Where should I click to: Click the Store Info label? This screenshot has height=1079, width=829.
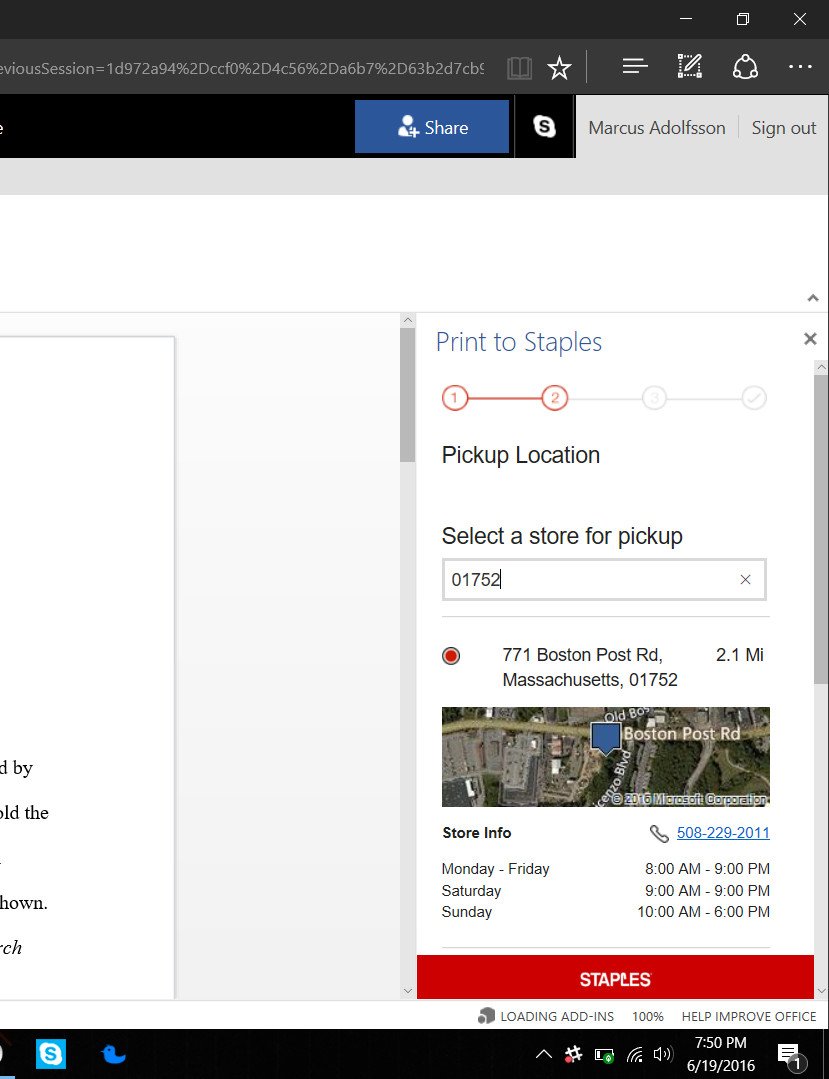pos(477,833)
